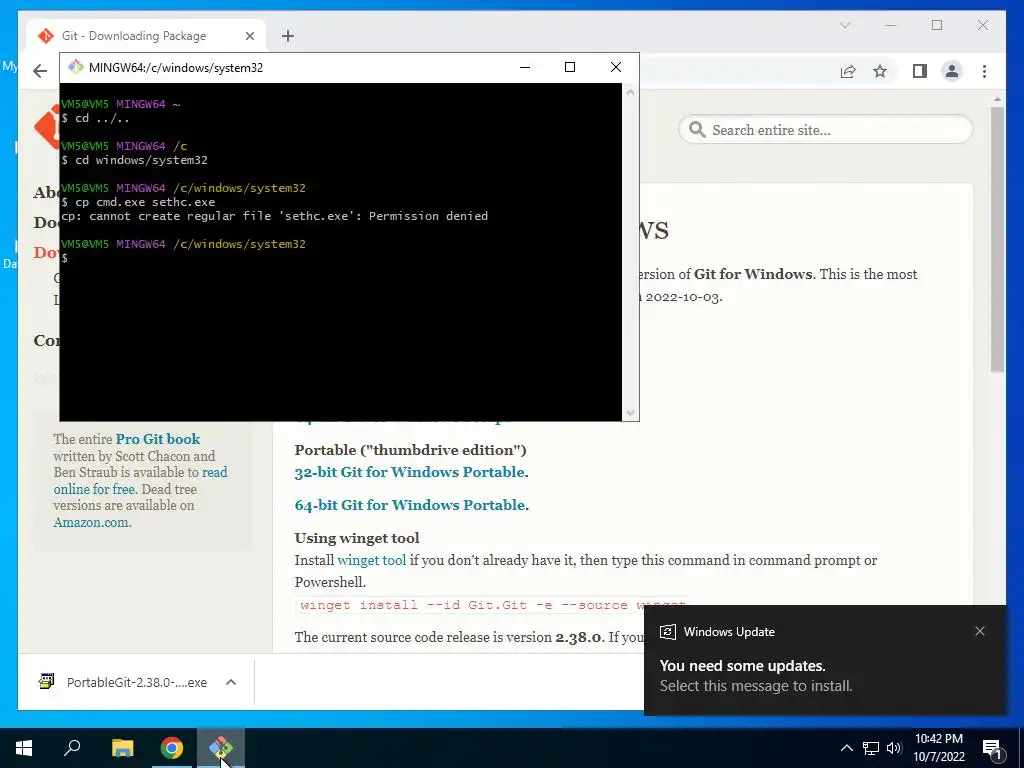Open the Windows Start menu

(x=24, y=748)
